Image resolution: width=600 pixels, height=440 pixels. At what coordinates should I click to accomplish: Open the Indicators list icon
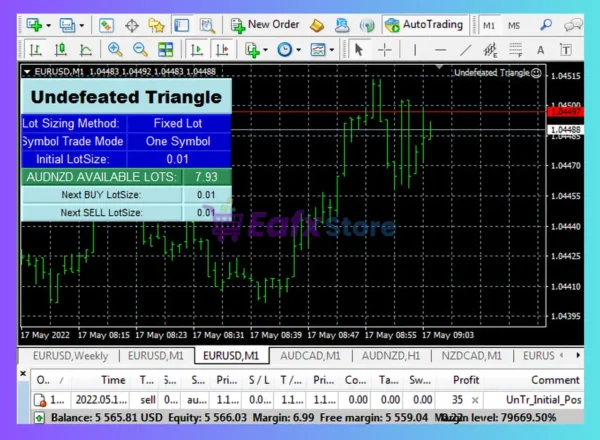252,50
